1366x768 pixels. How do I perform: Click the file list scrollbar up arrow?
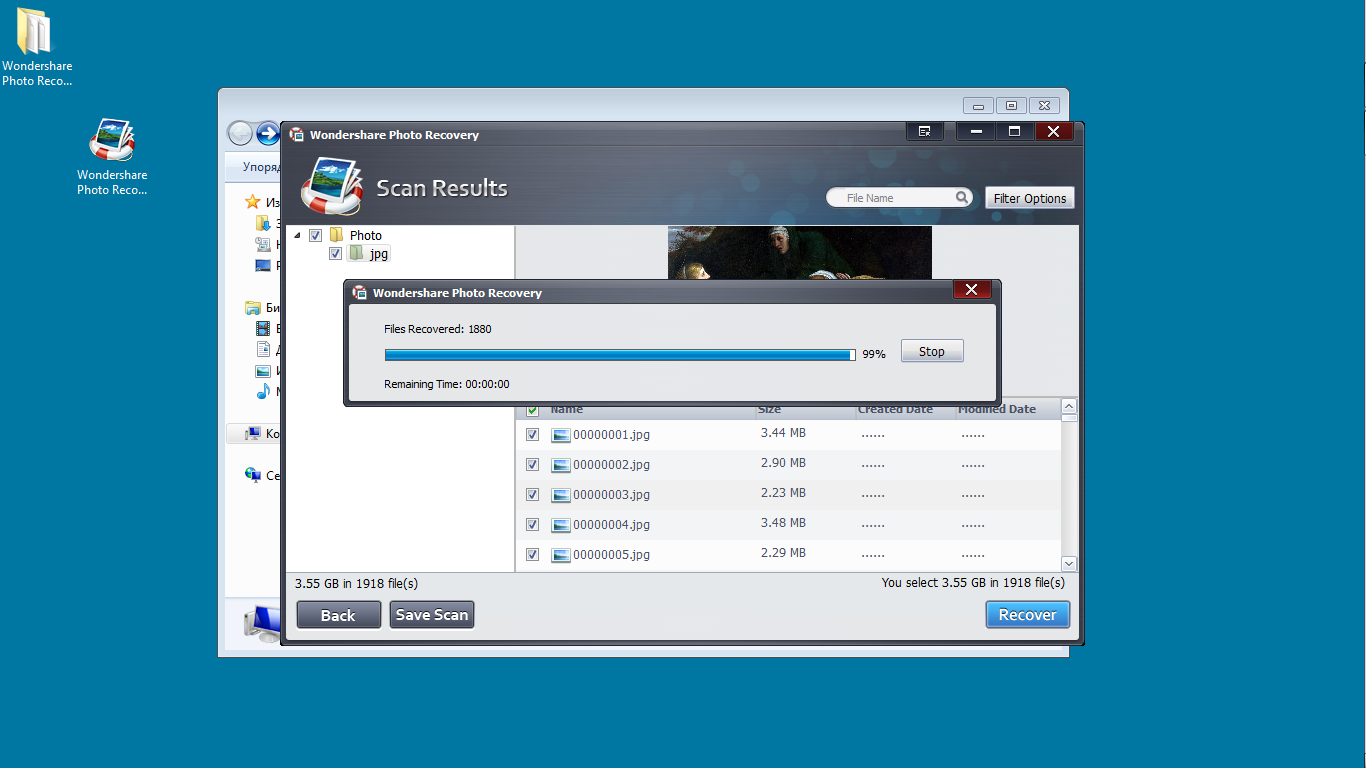[x=1069, y=407]
